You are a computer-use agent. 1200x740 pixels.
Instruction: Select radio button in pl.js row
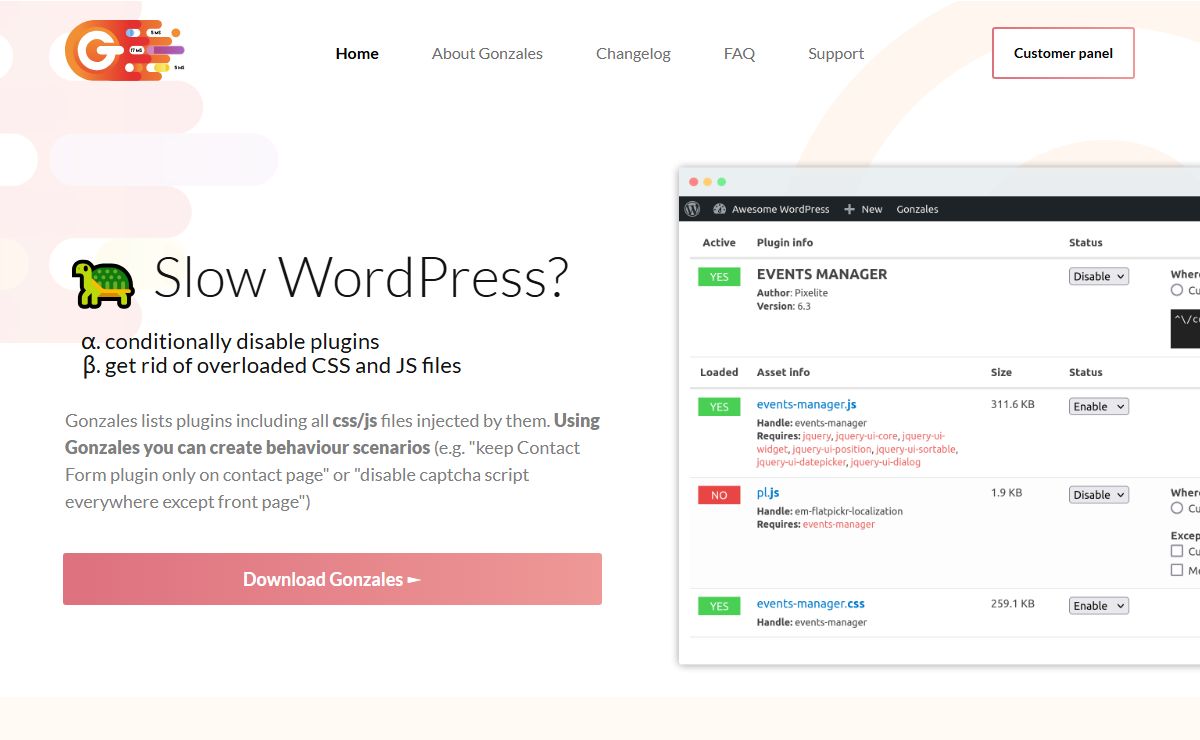[x=1176, y=509]
